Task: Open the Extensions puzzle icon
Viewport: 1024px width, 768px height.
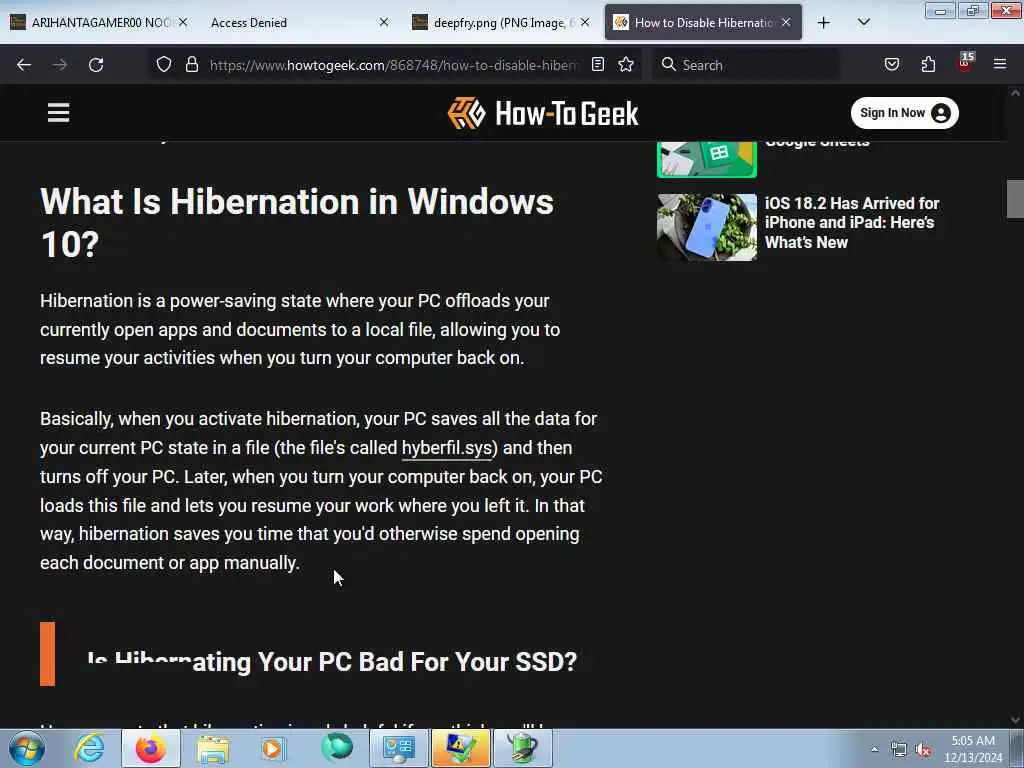Action: tap(928, 64)
